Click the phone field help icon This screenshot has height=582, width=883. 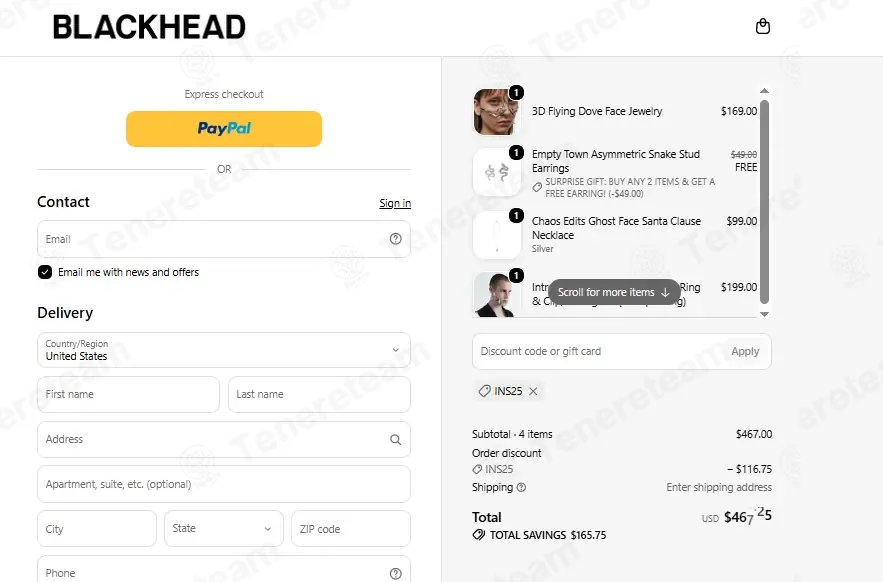(396, 574)
